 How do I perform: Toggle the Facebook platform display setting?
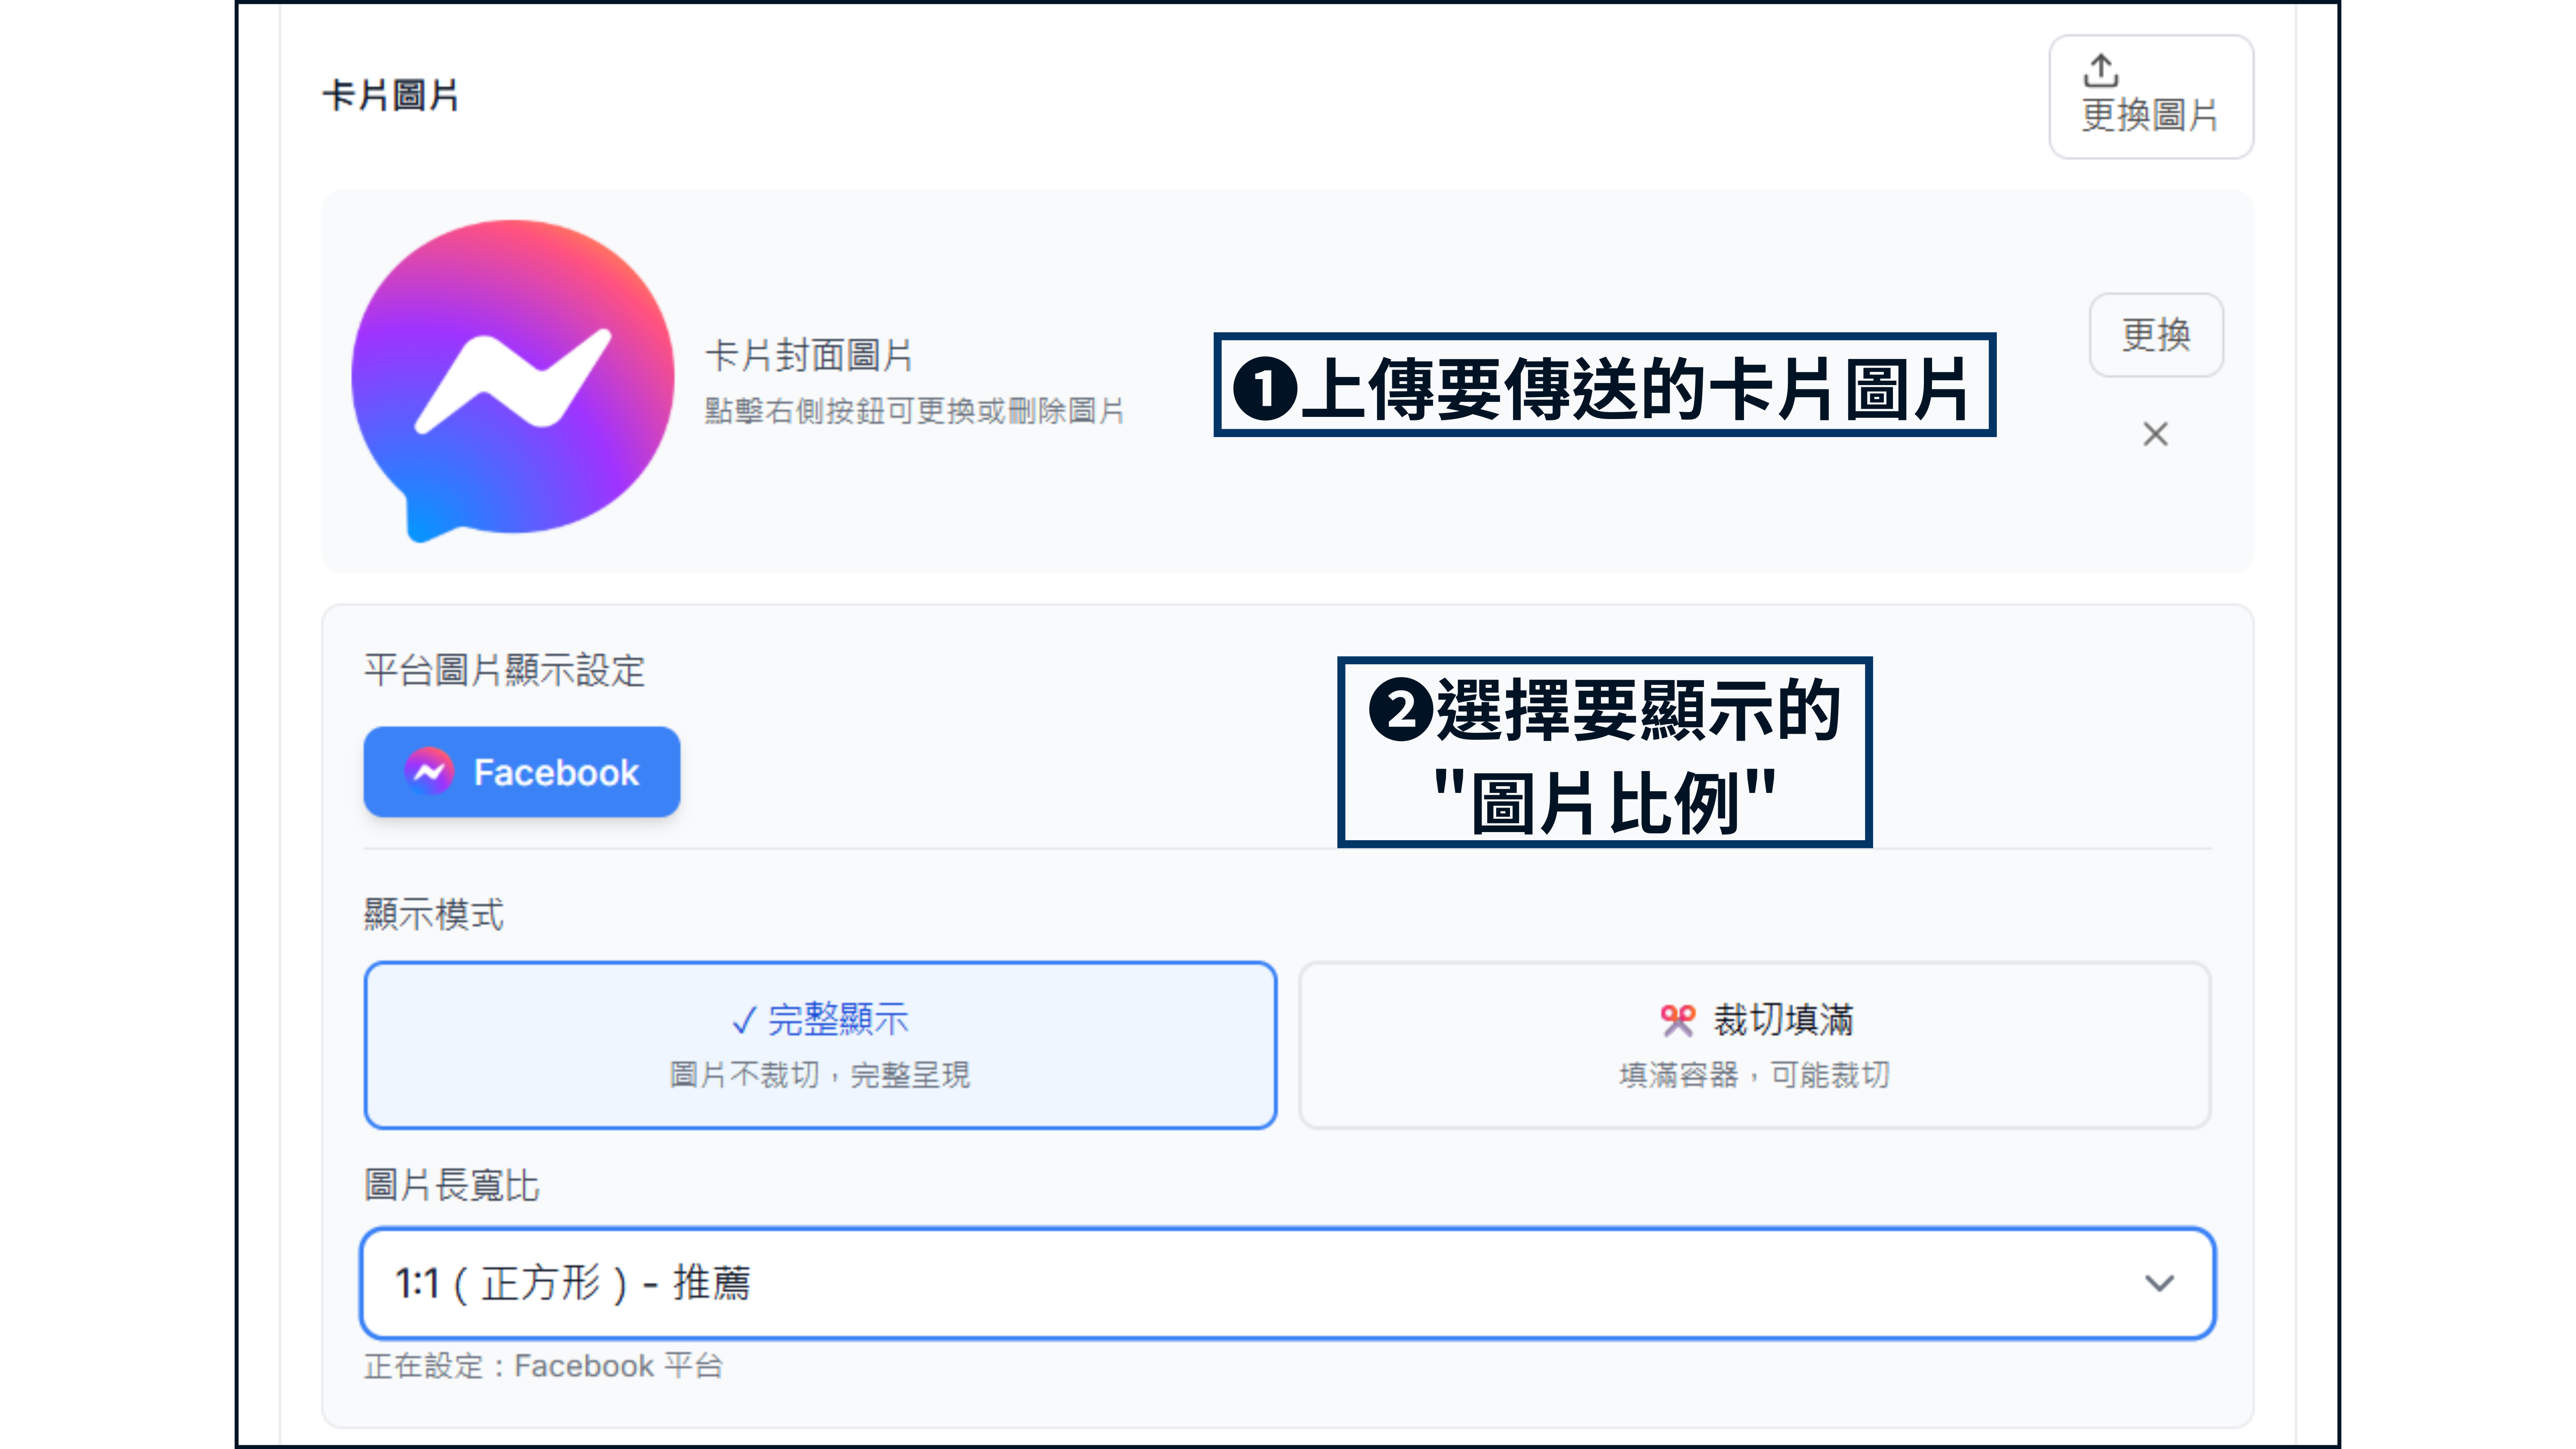pyautogui.click(x=521, y=771)
